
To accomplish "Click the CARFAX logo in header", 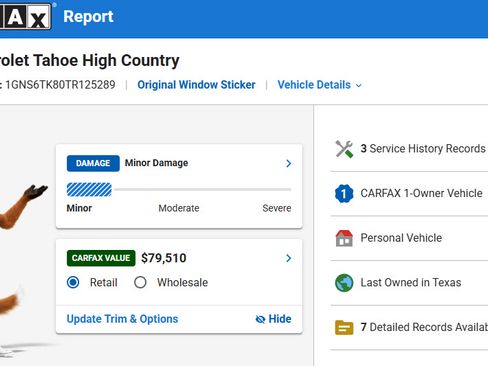I will (x=26, y=16).
